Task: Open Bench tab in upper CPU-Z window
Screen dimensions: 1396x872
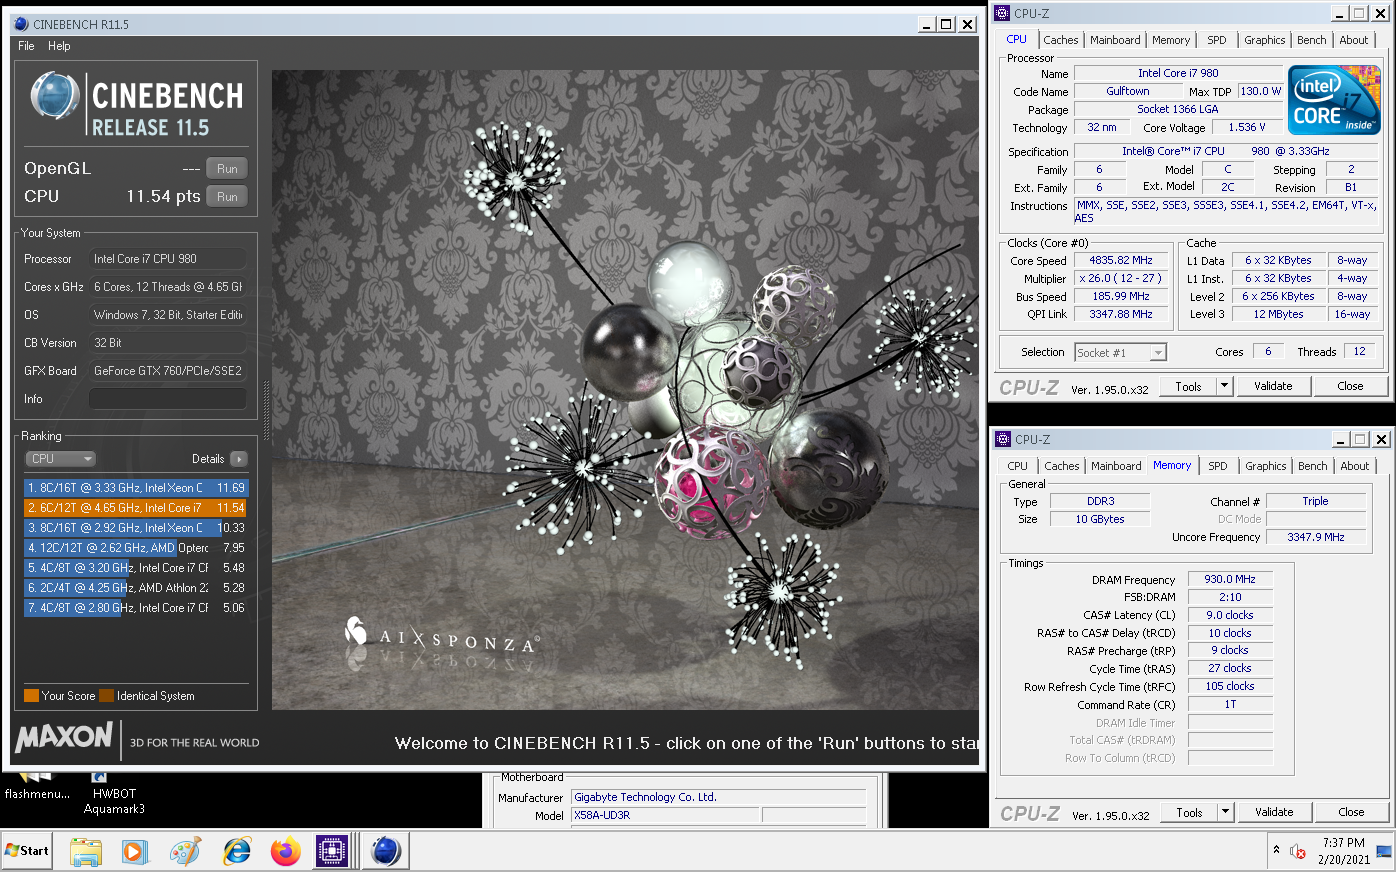Action: click(1312, 40)
